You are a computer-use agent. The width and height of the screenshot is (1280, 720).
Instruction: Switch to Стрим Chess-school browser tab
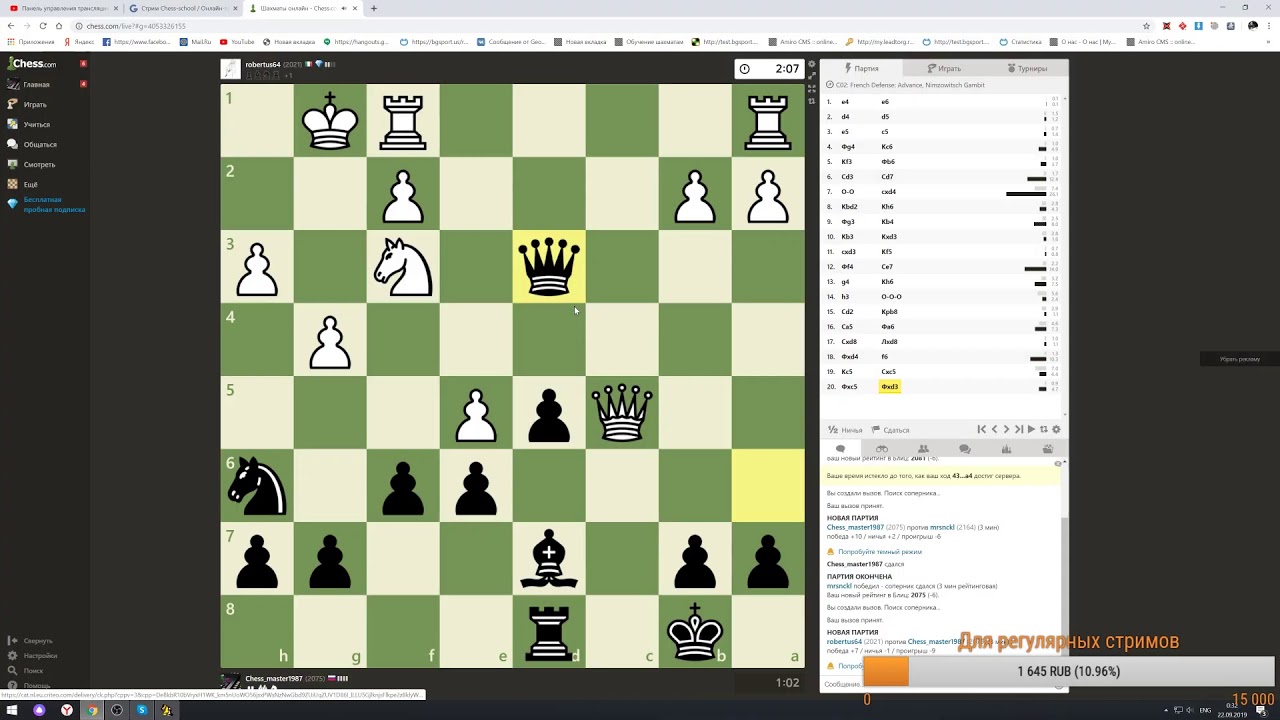[x=181, y=8]
